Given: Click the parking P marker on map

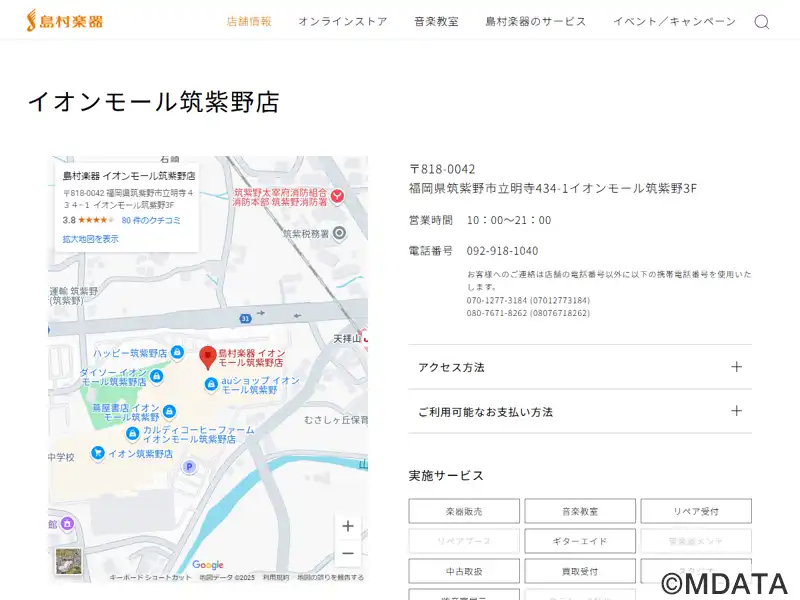Looking at the screenshot, I should point(189,466).
